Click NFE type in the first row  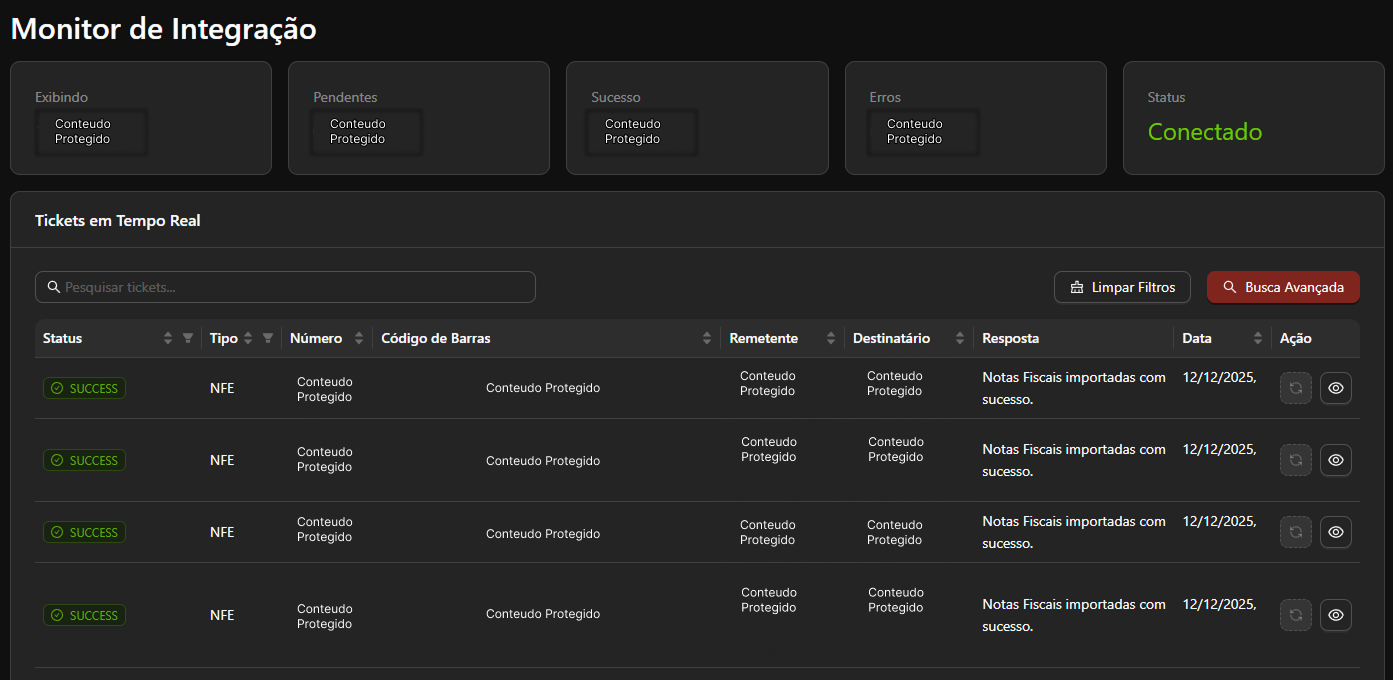click(222, 388)
